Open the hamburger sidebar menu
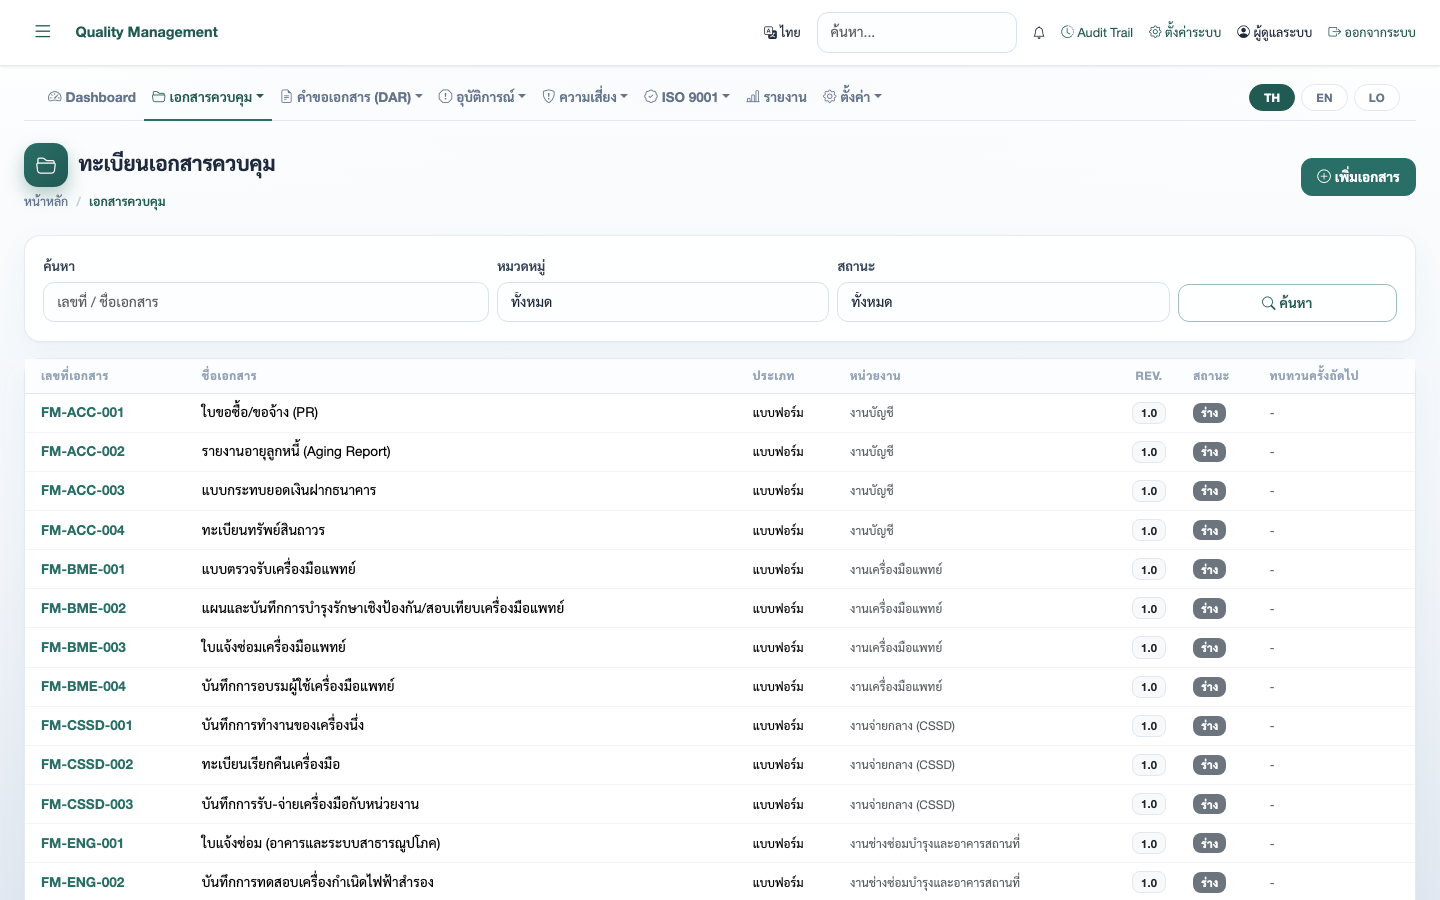Image resolution: width=1440 pixels, height=900 pixels. pyautogui.click(x=43, y=32)
